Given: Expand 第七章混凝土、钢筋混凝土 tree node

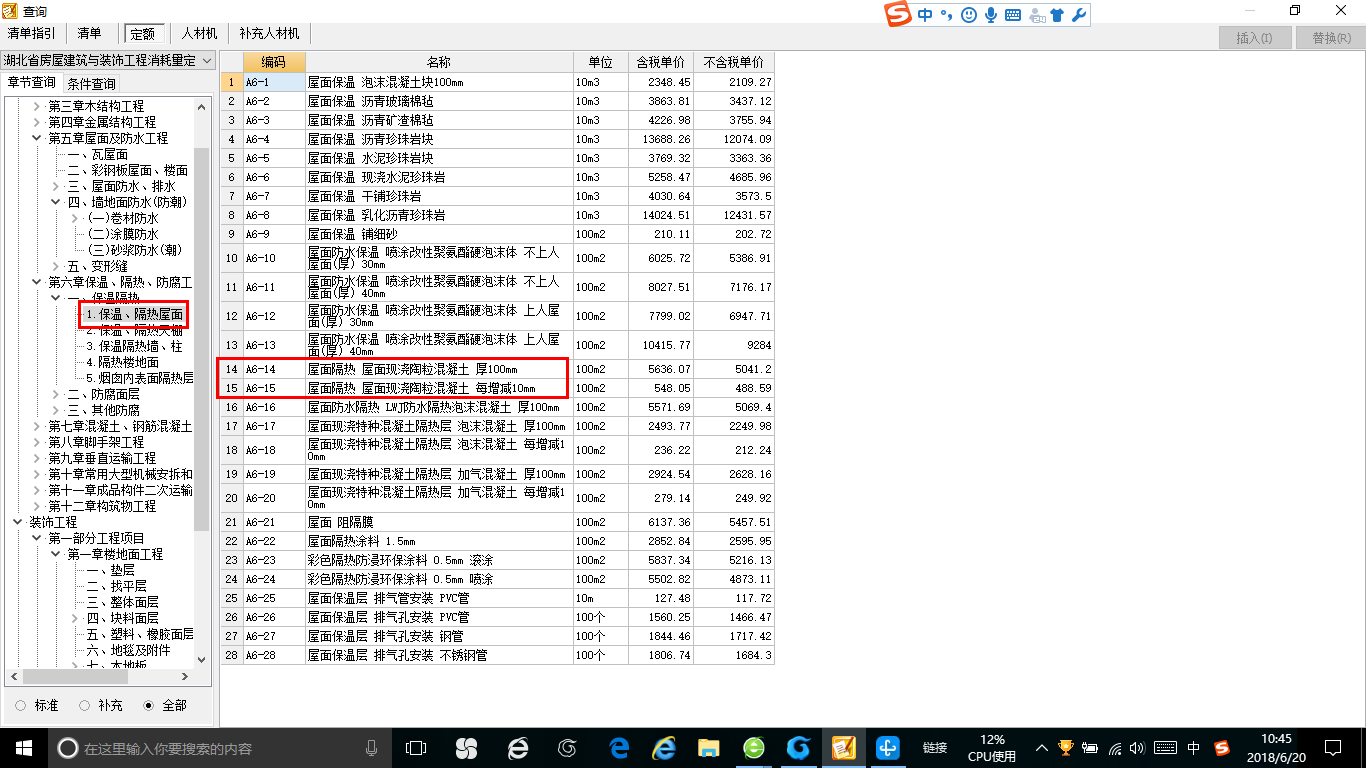Looking at the screenshot, I should click(38, 426).
